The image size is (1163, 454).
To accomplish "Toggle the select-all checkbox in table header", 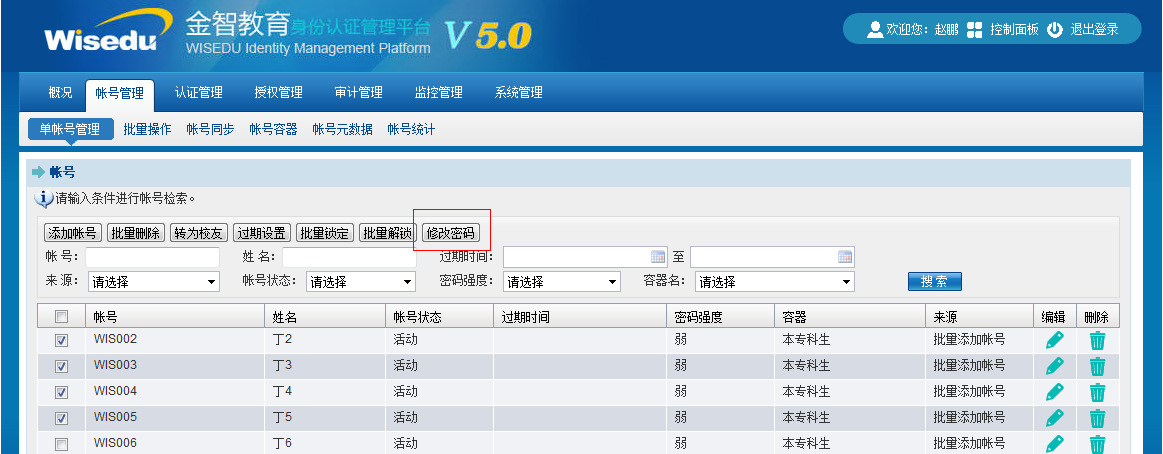I will pyautogui.click(x=62, y=317).
